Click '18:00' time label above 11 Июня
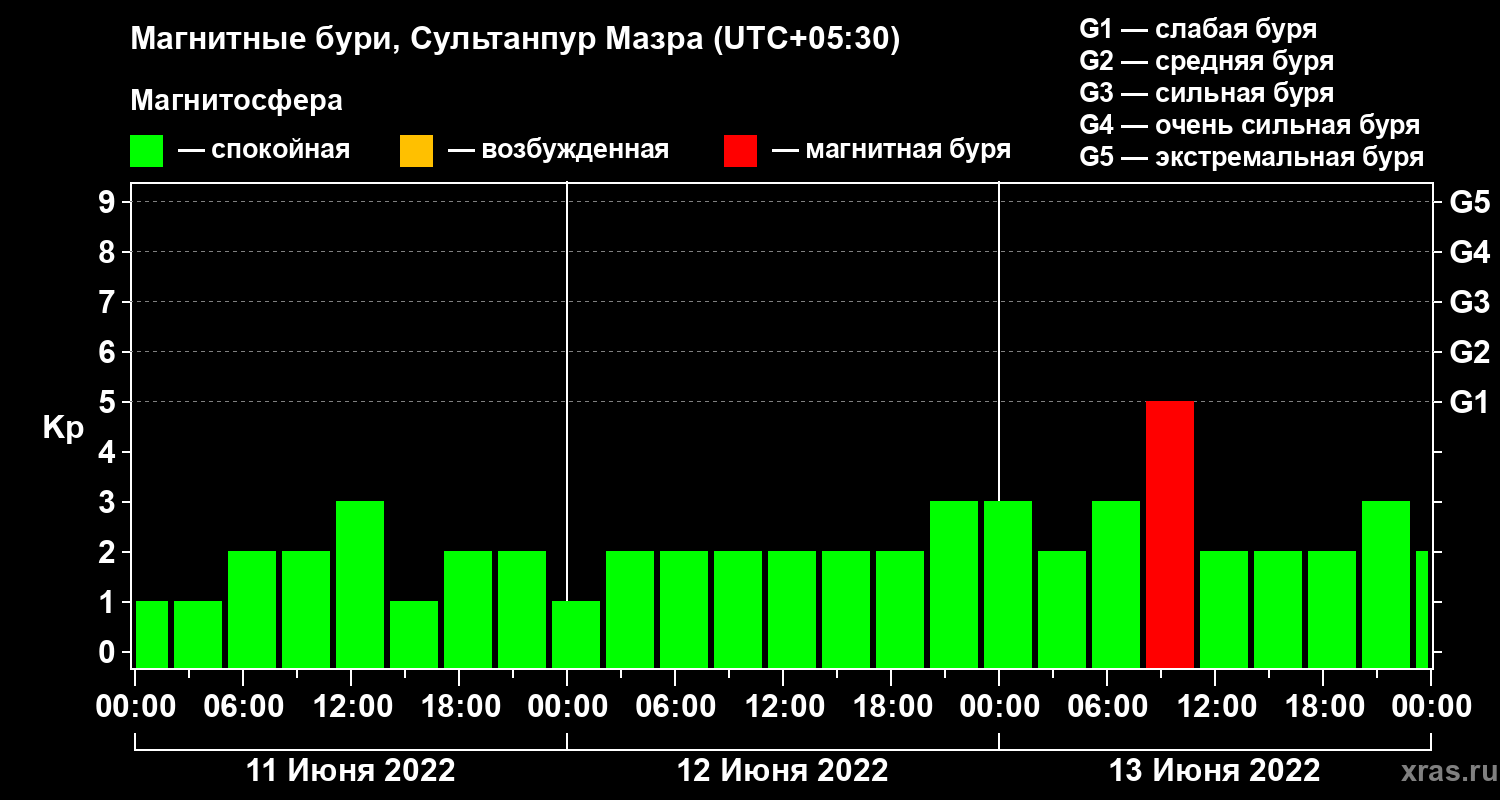The image size is (1500, 800). pyautogui.click(x=459, y=707)
